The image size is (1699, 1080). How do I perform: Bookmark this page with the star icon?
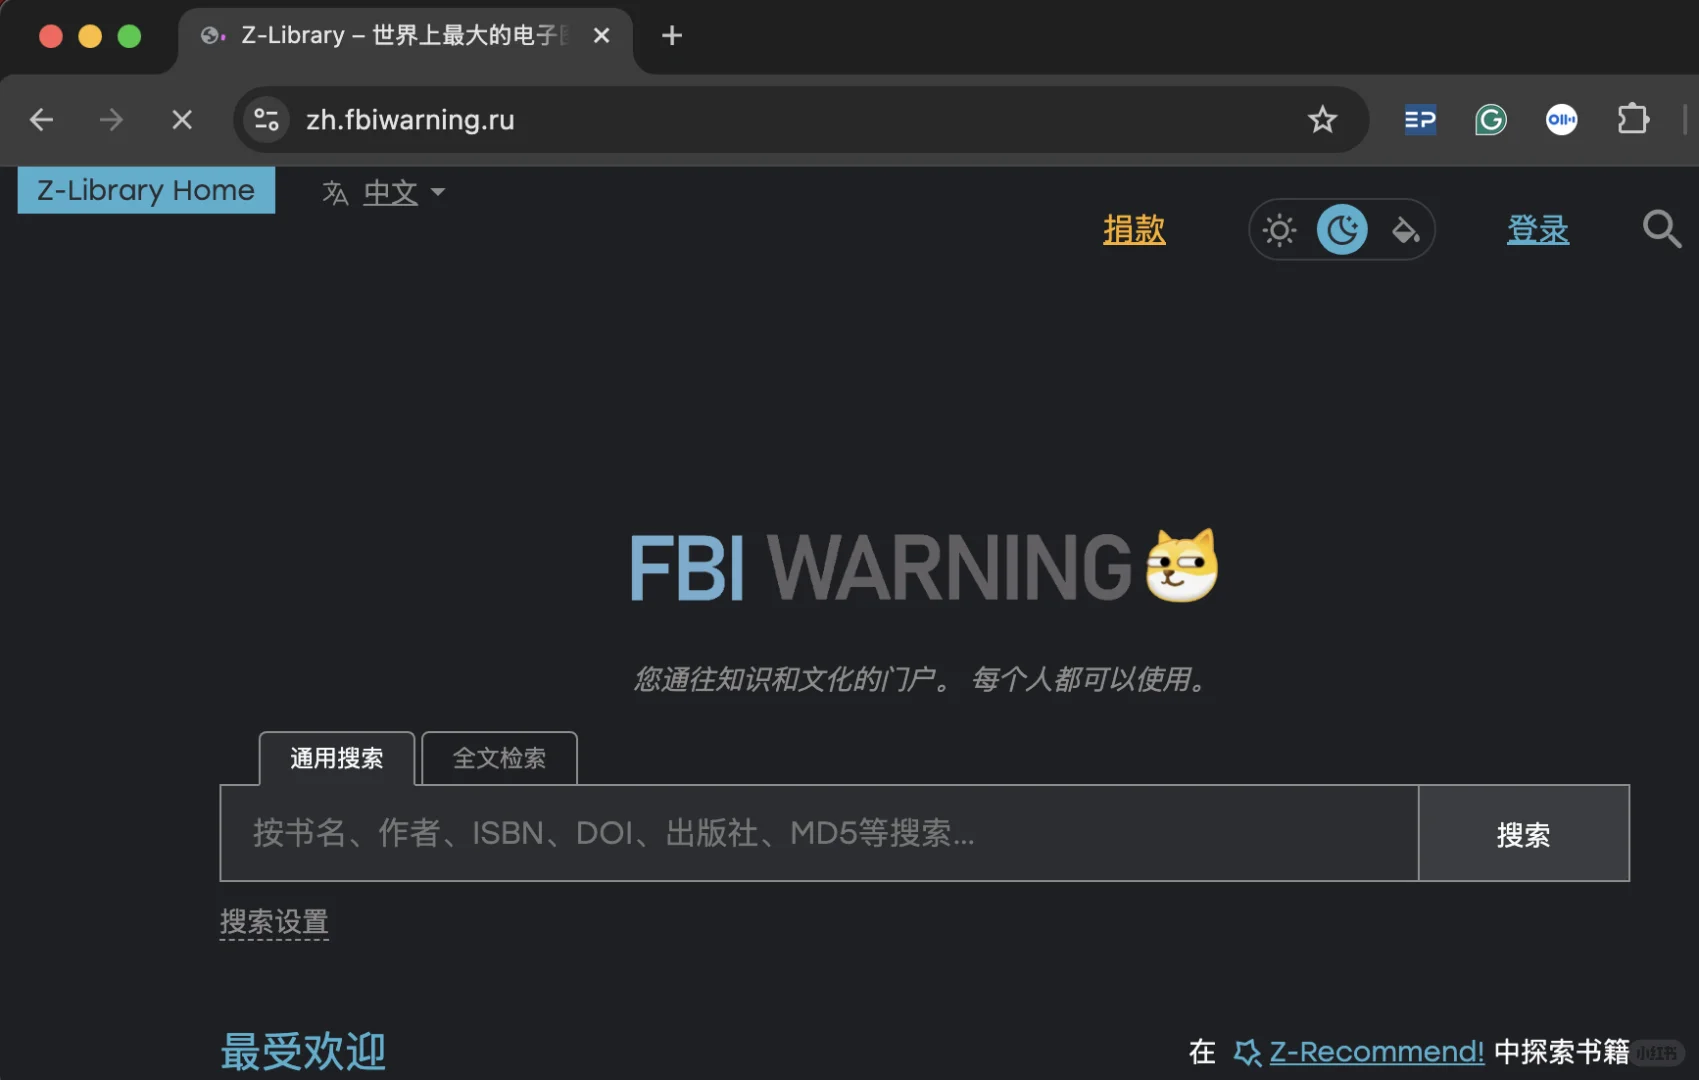point(1322,120)
